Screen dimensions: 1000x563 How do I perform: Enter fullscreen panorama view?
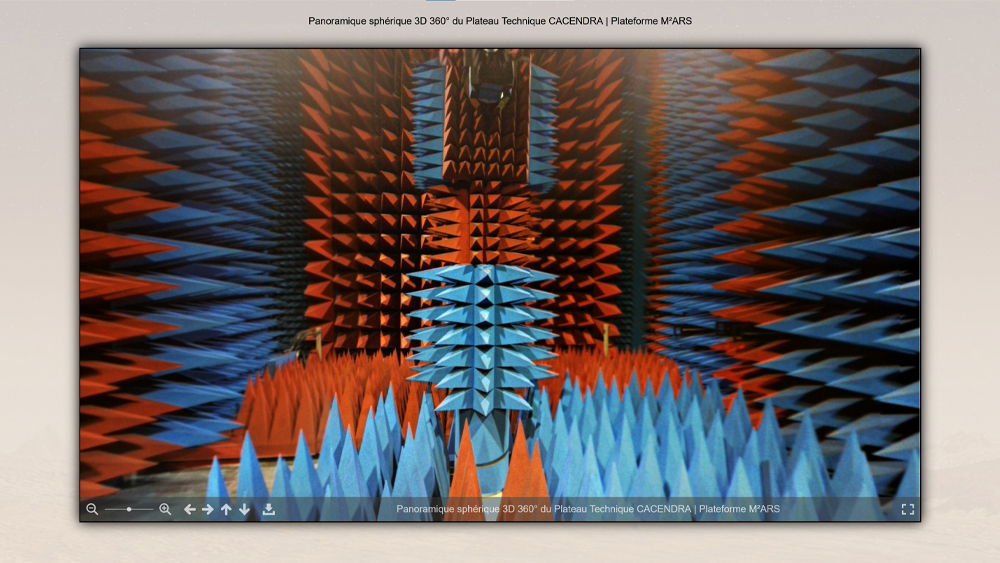(x=908, y=509)
